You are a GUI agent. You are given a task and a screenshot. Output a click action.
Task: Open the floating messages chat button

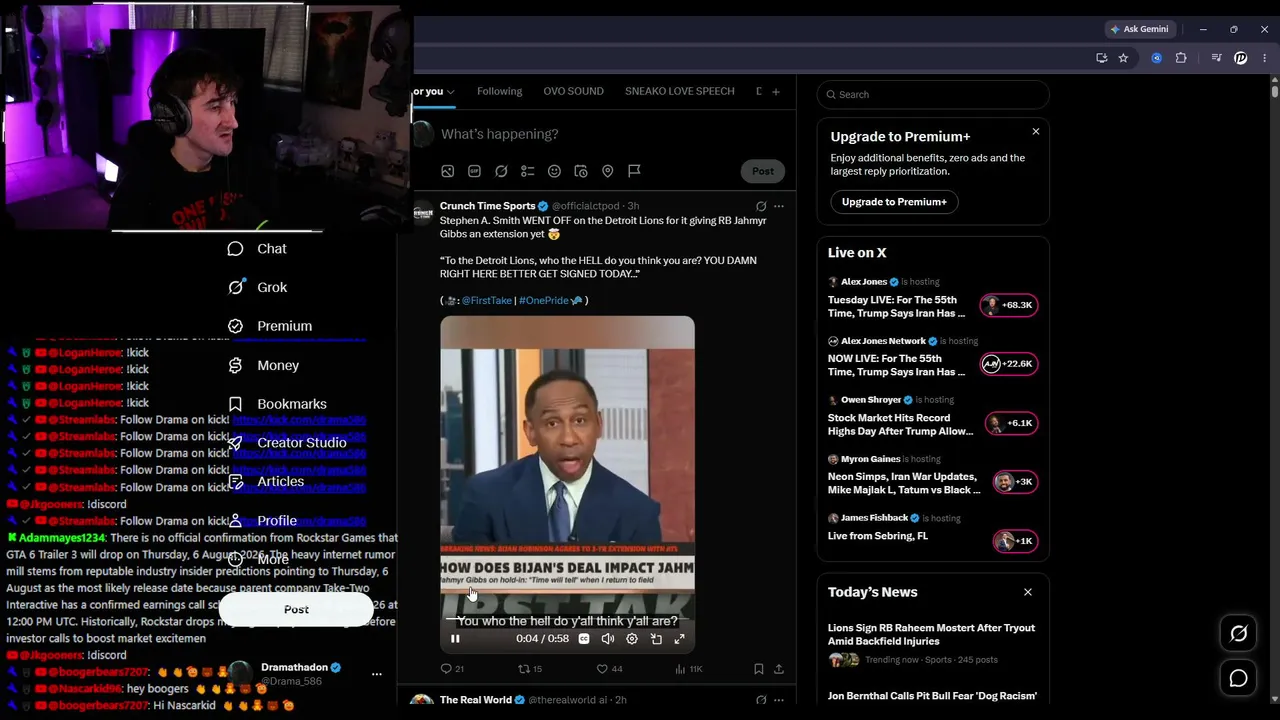(1239, 679)
